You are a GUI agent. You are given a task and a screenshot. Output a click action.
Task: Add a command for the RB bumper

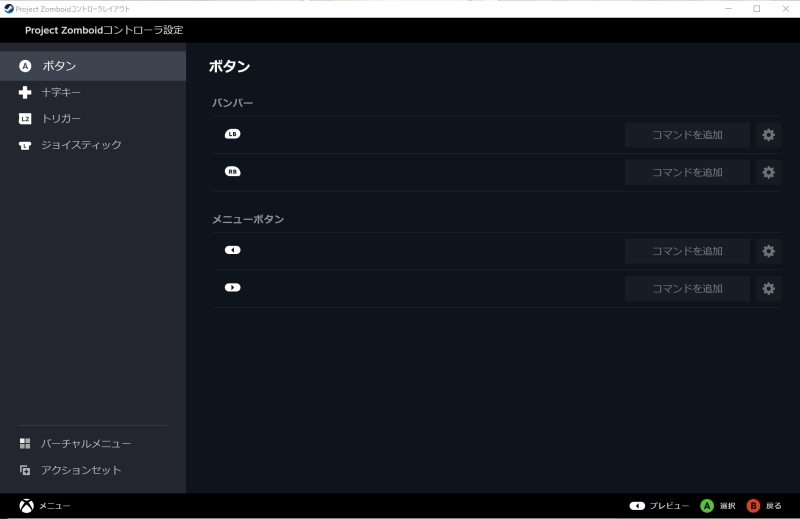click(687, 172)
